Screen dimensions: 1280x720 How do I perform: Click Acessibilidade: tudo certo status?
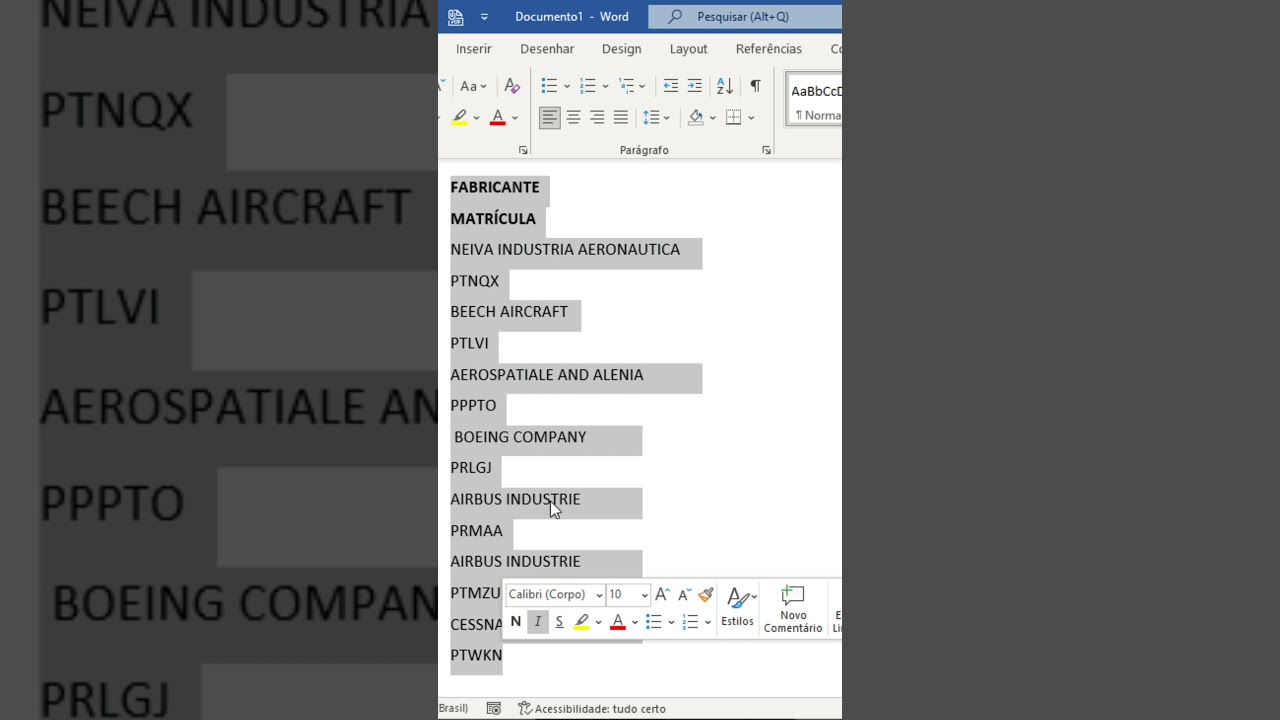click(x=592, y=709)
